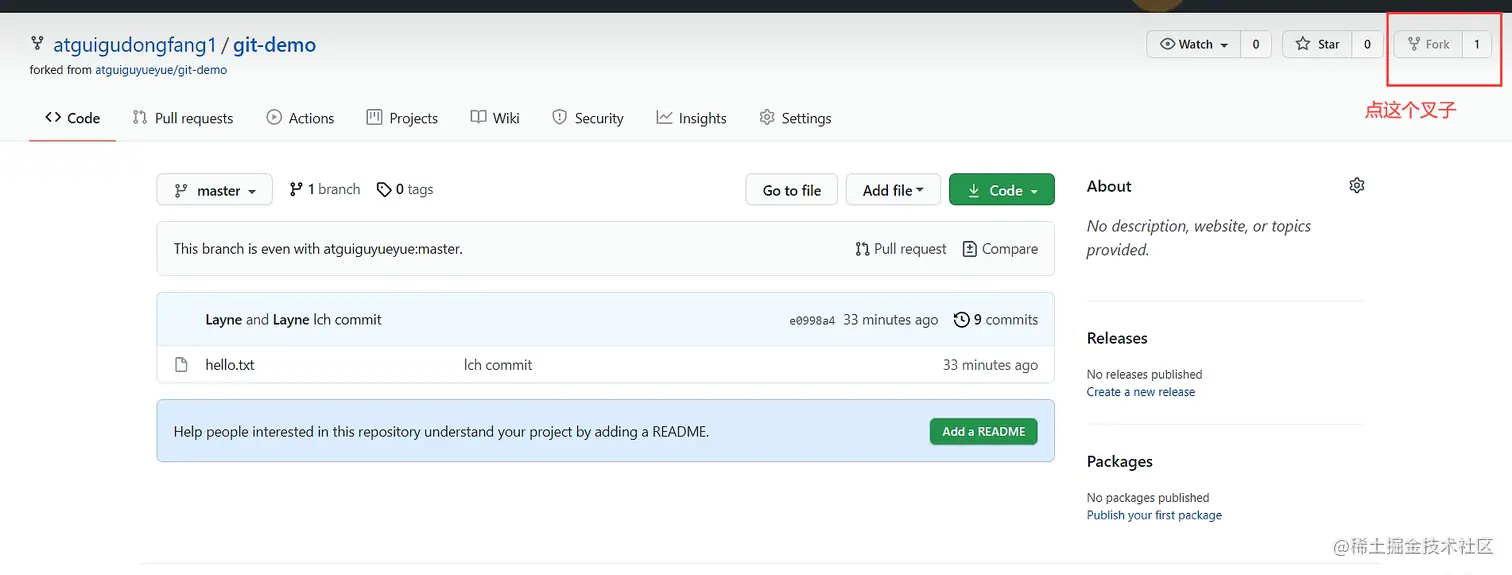Click the Fork count 1

coord(1477,44)
